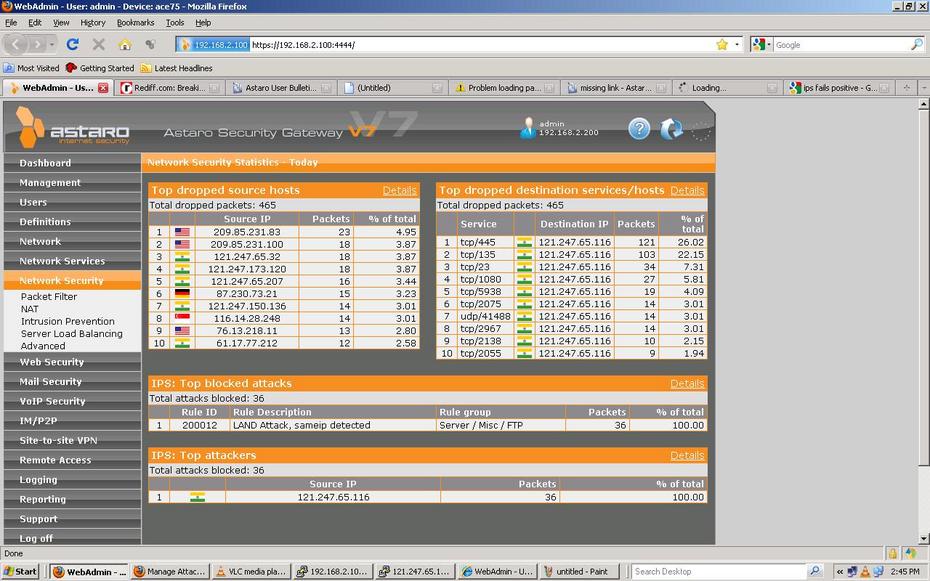
Task: Click Log off in the sidebar
Action: (x=72, y=538)
